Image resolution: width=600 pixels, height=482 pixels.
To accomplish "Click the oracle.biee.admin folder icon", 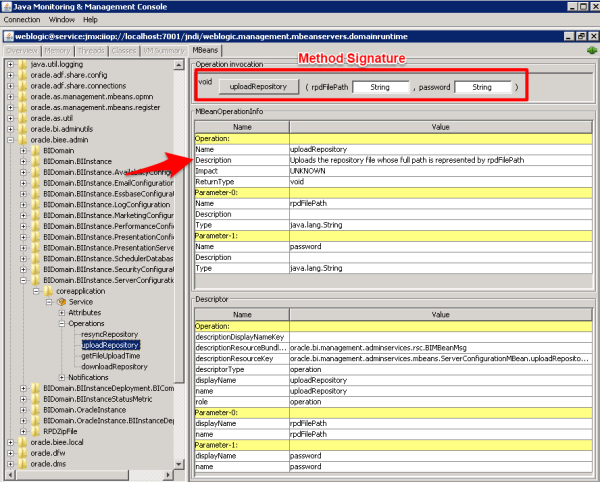I will pyautogui.click(x=22, y=140).
